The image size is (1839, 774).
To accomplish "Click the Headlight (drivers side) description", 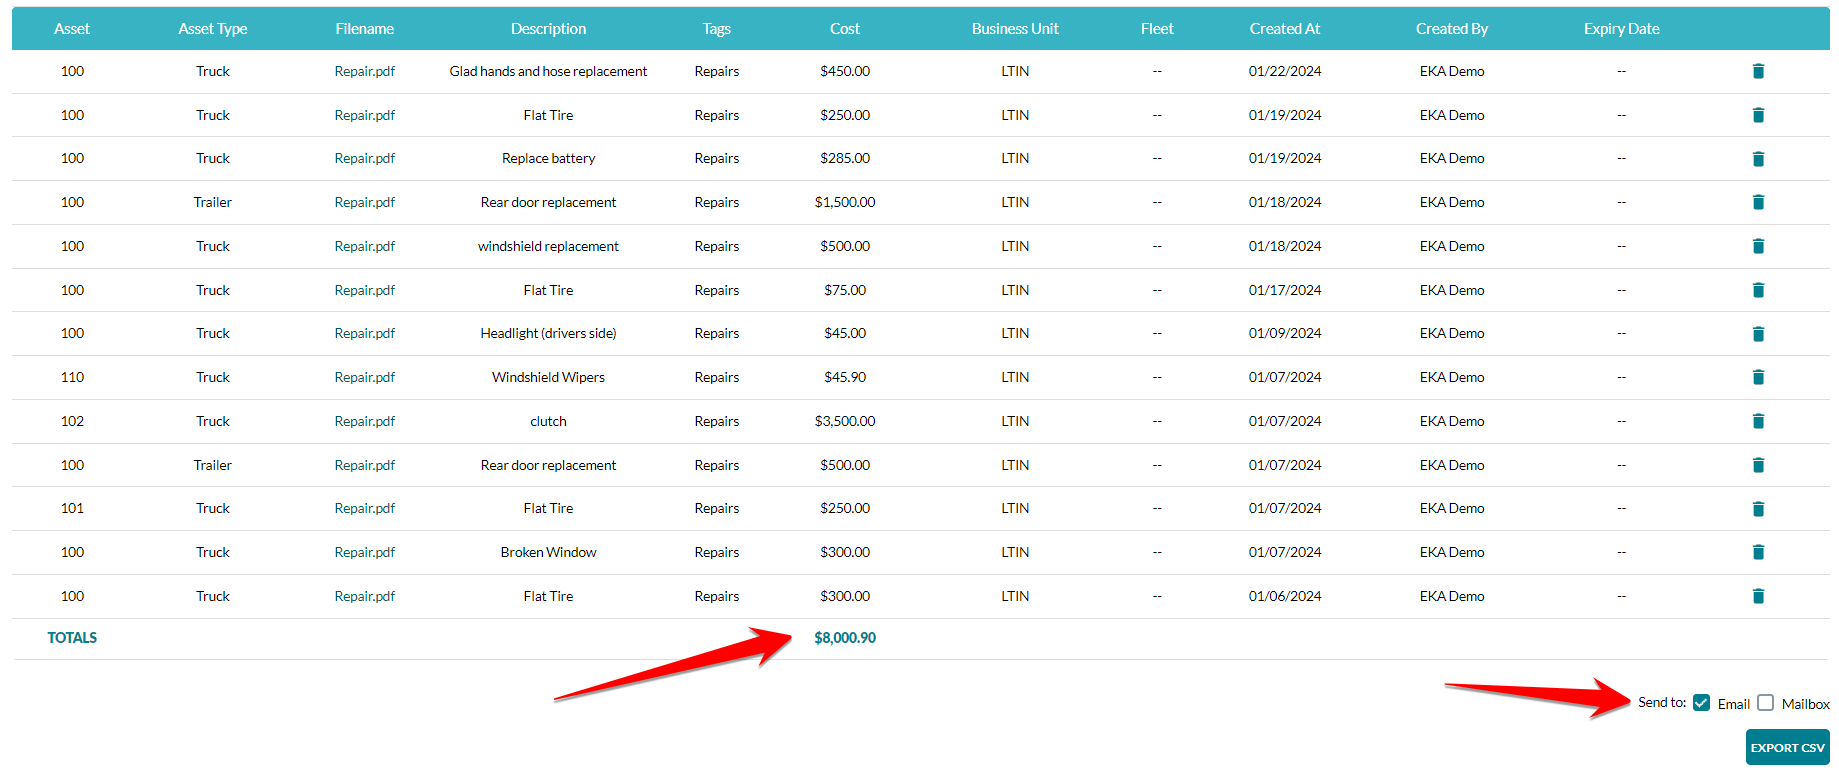I will tap(548, 333).
